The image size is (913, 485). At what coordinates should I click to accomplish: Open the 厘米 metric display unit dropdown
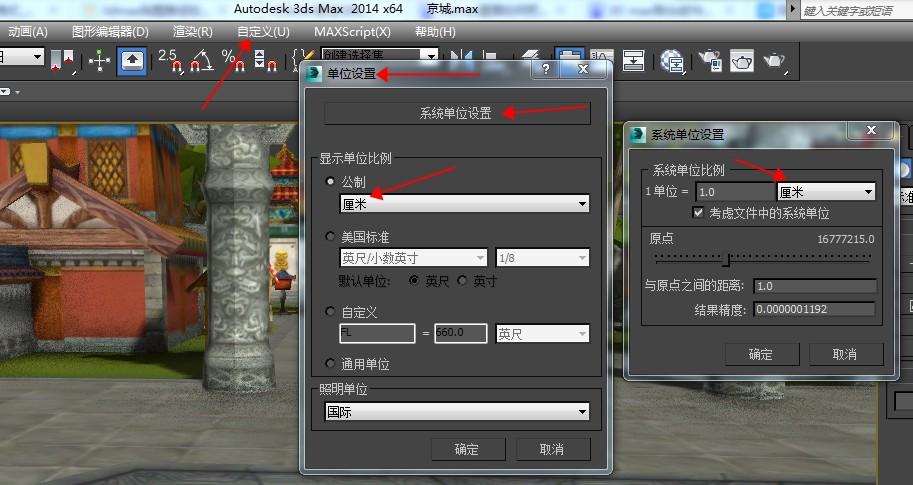coord(465,204)
